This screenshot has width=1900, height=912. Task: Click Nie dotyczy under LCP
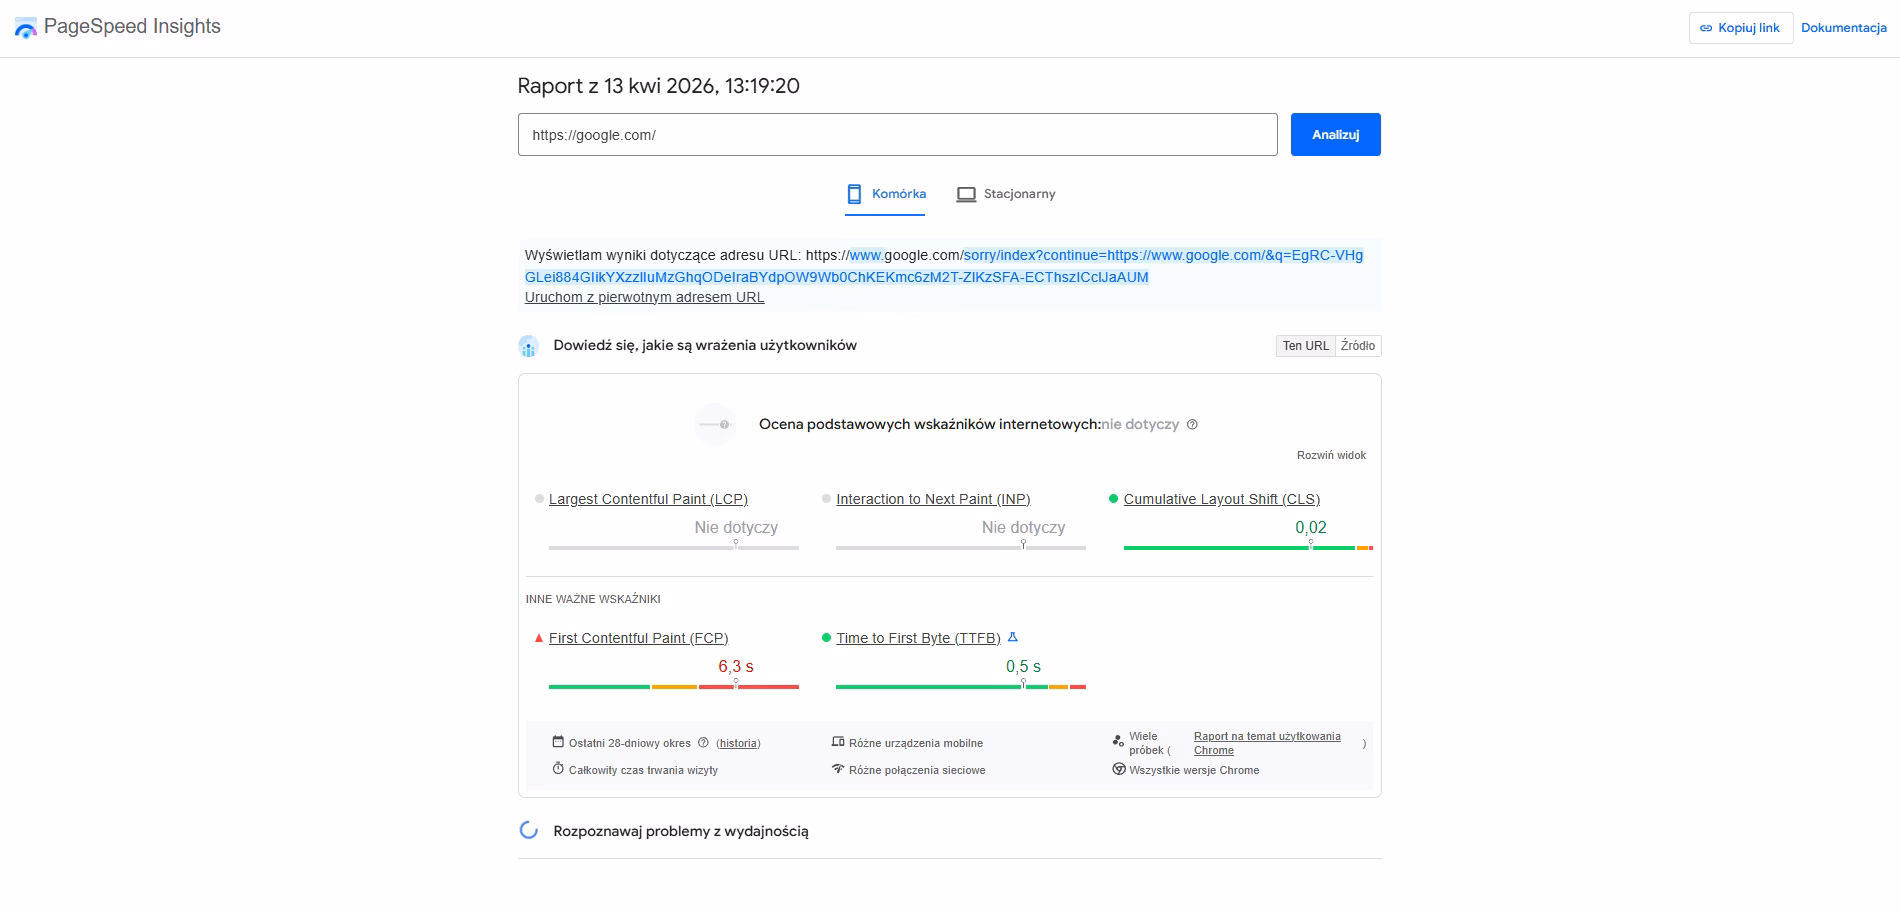(736, 527)
